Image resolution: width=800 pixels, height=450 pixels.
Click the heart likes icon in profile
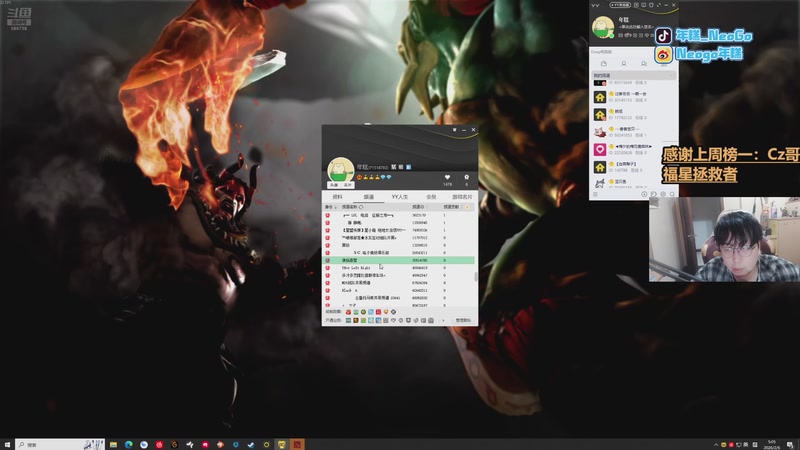pos(447,178)
